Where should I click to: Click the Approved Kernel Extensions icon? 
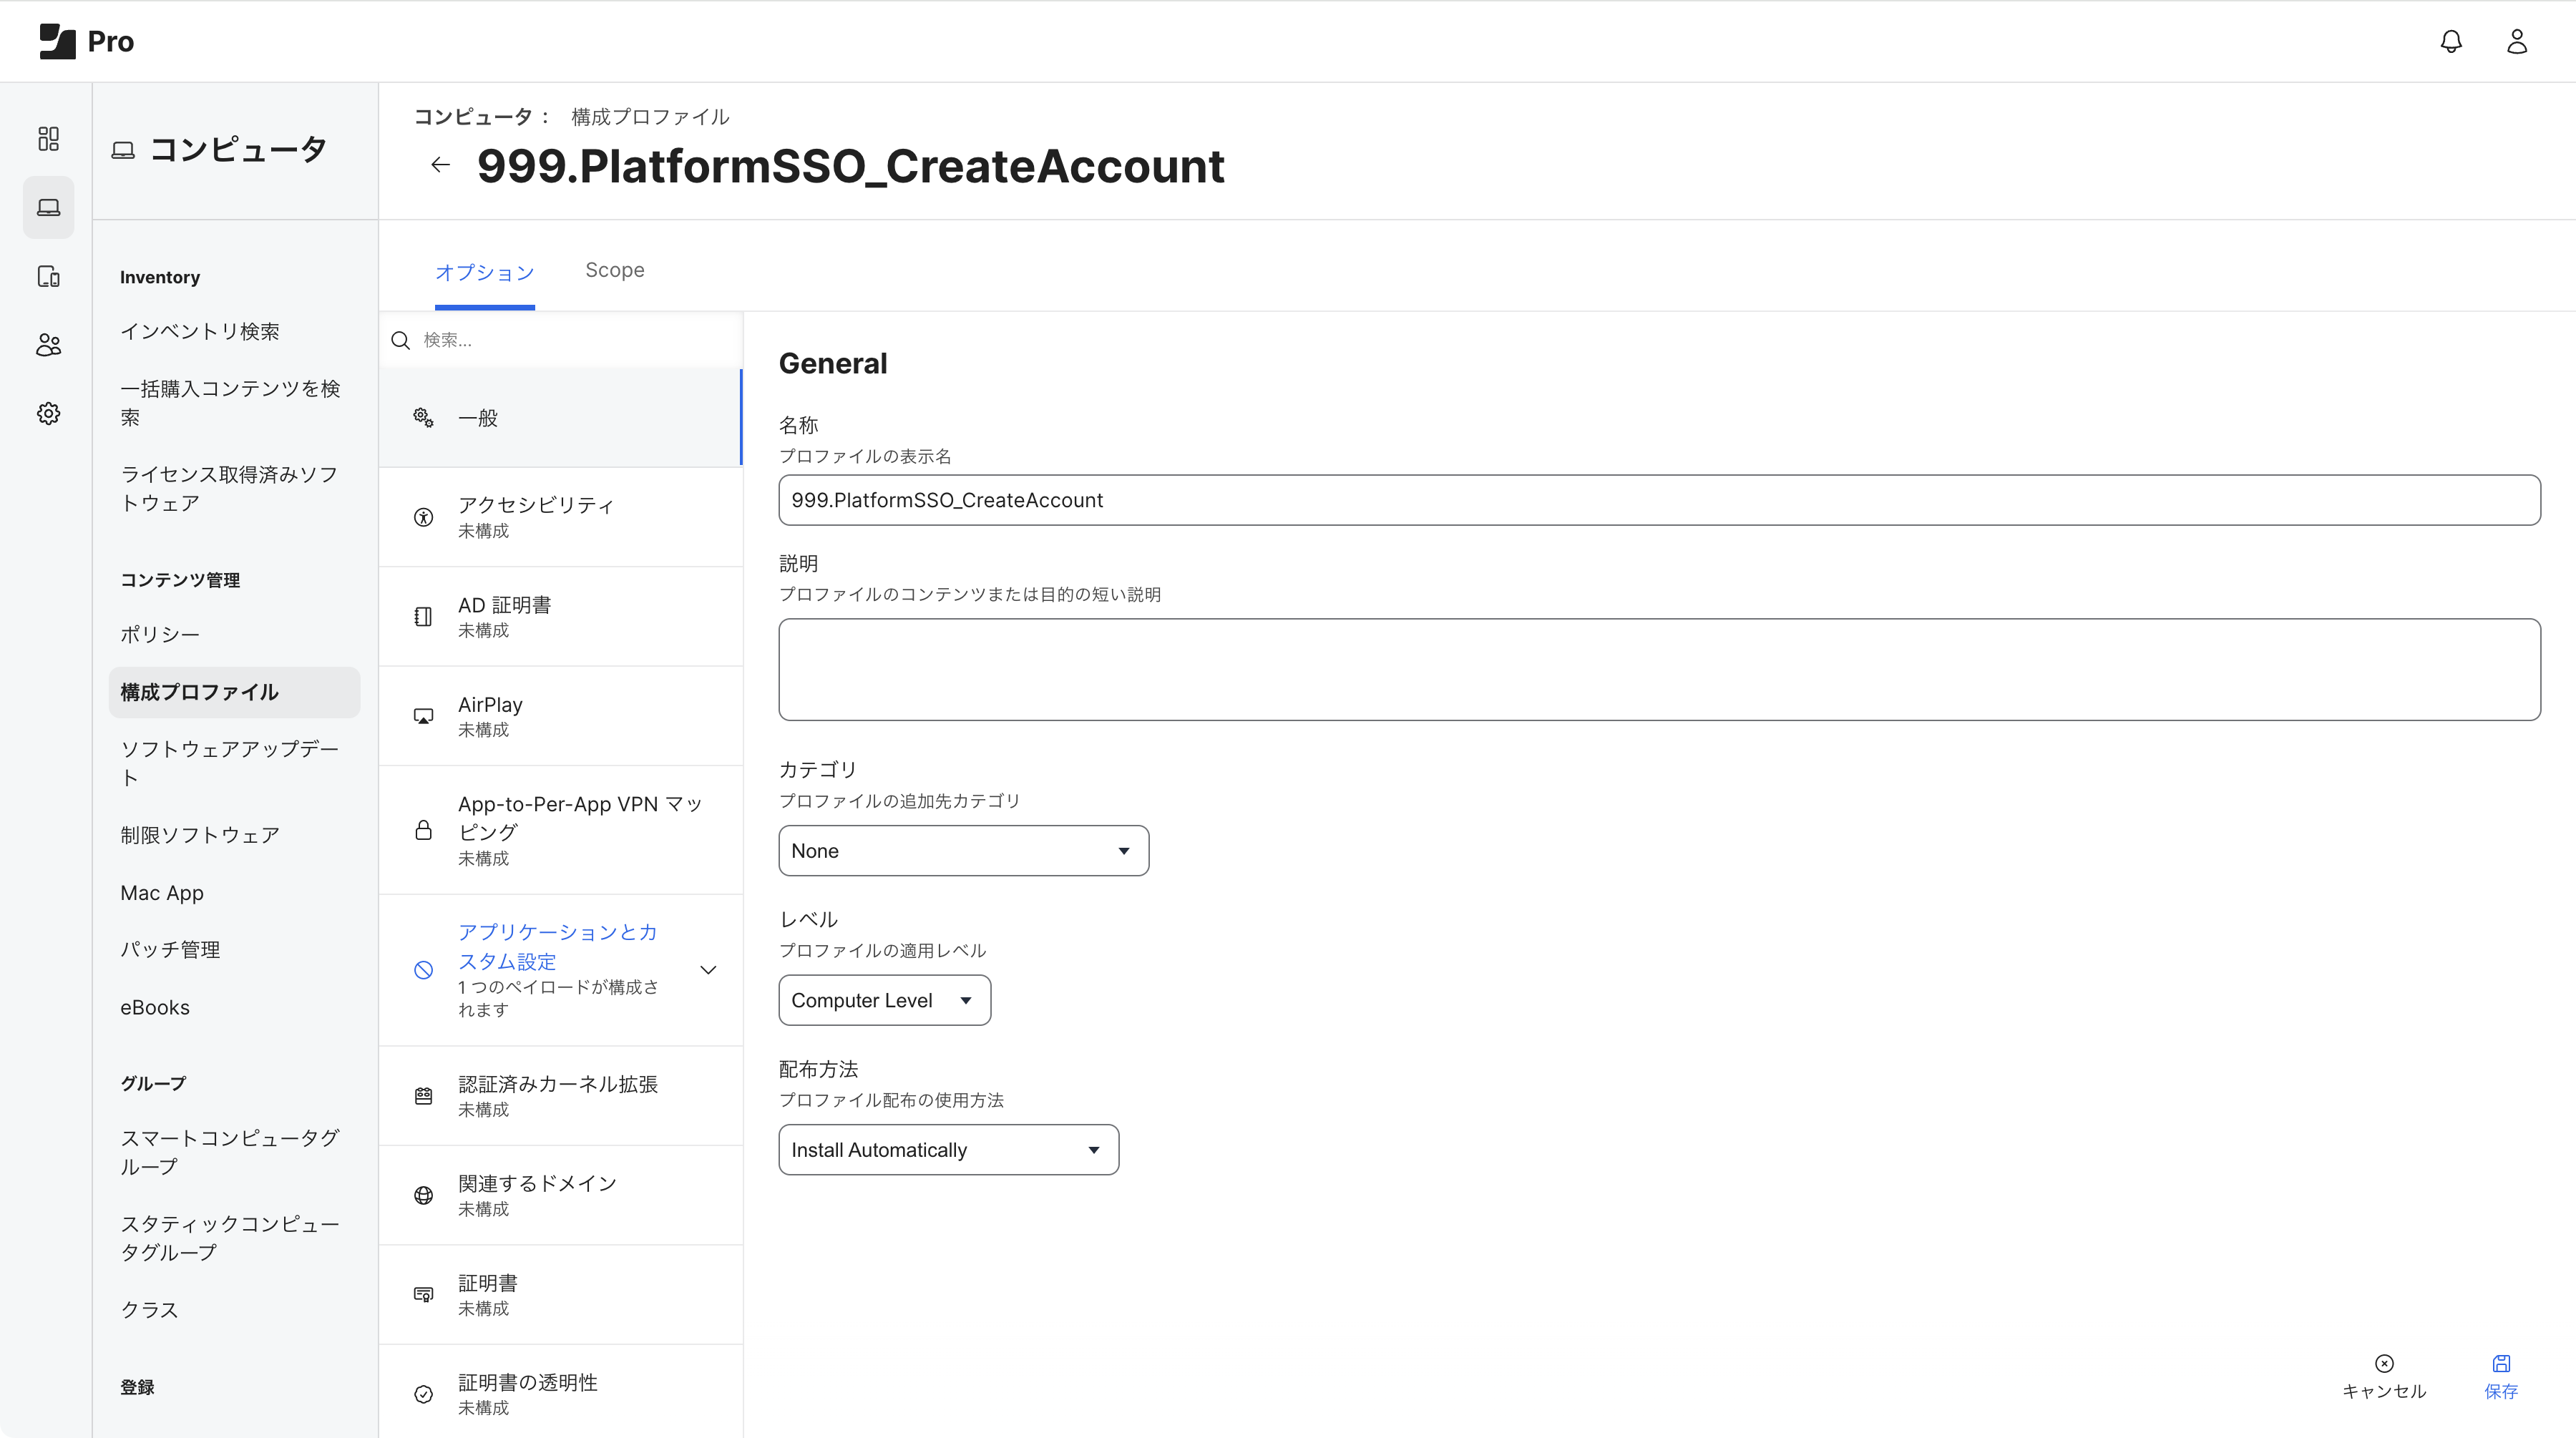[423, 1096]
